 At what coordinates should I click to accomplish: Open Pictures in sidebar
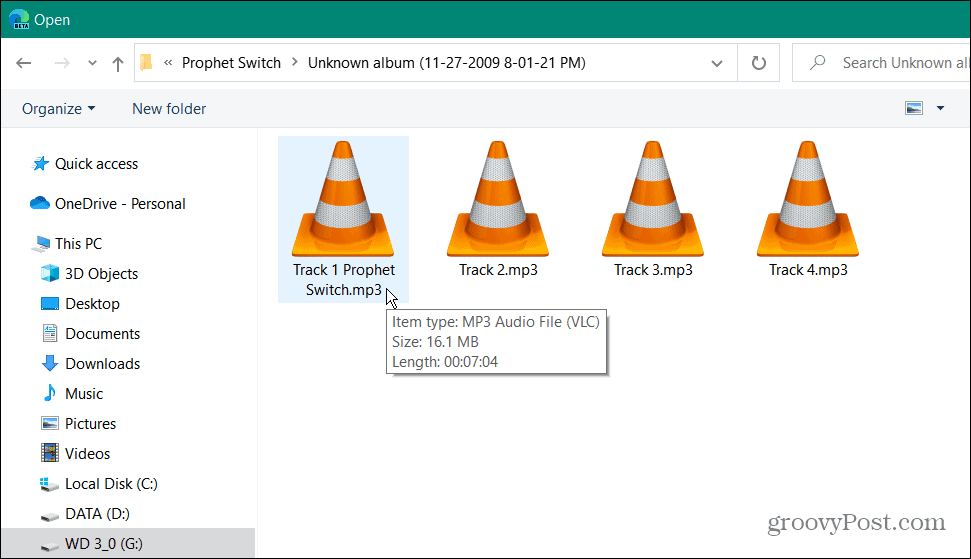coord(90,423)
